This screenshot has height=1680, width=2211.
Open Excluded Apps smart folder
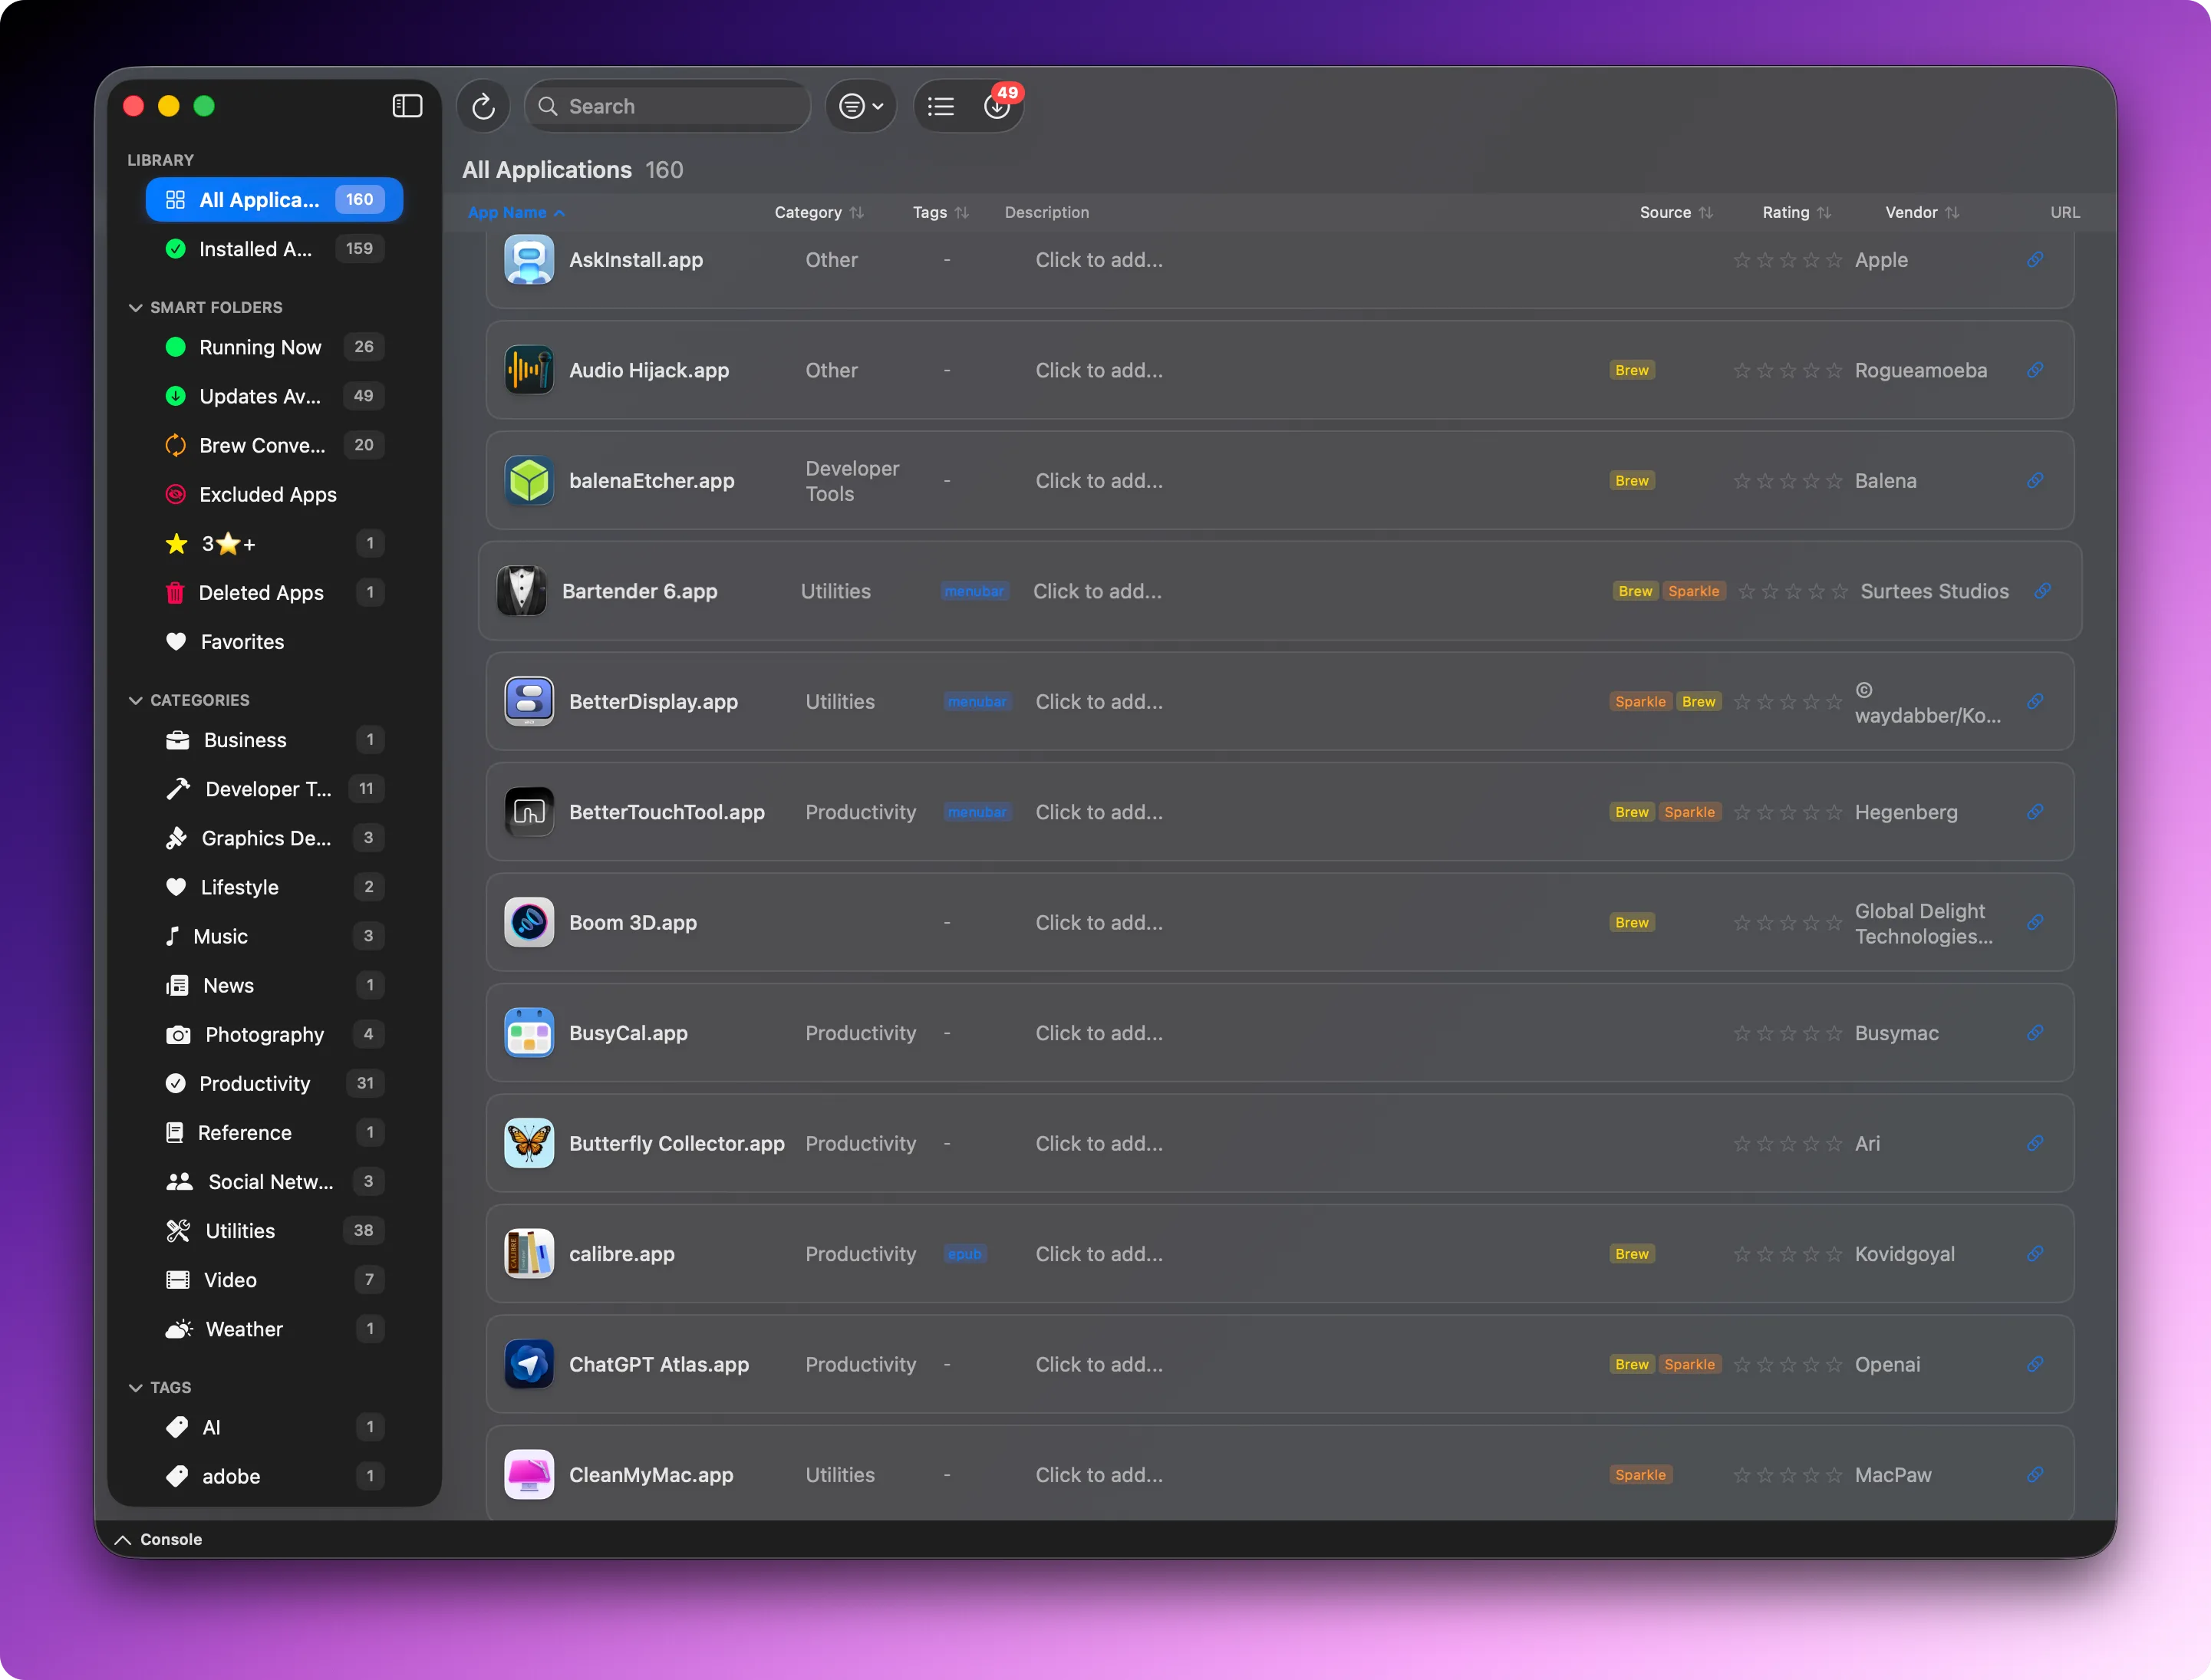274,494
